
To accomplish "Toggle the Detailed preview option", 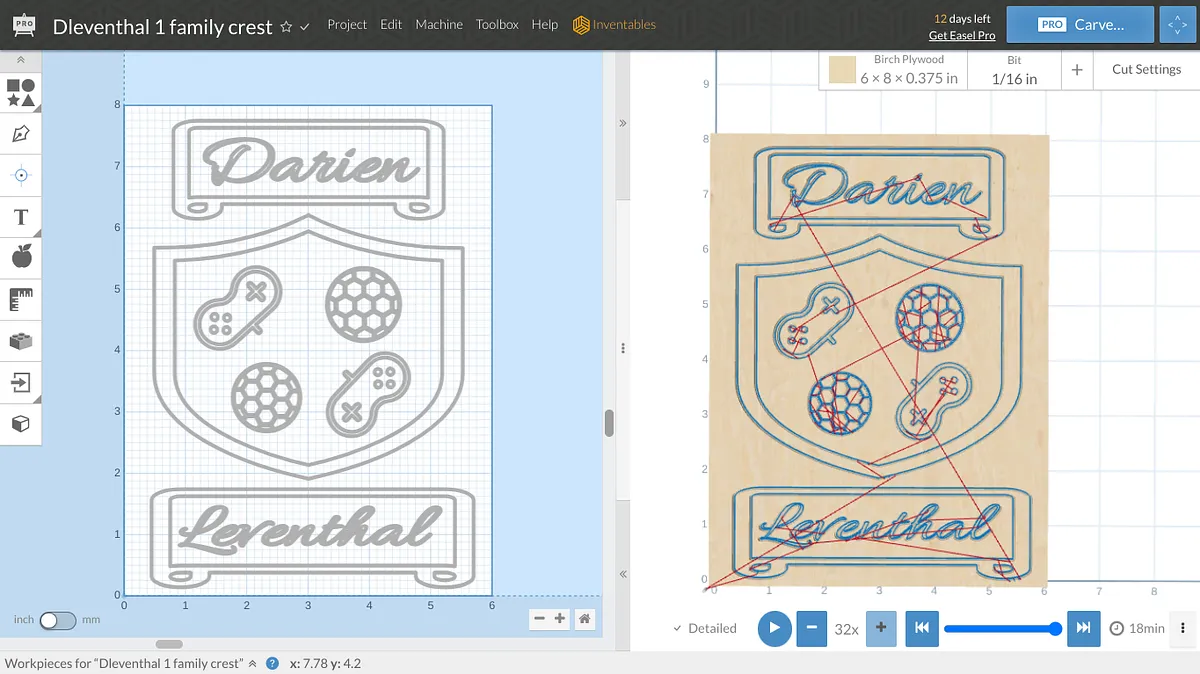I will [705, 628].
